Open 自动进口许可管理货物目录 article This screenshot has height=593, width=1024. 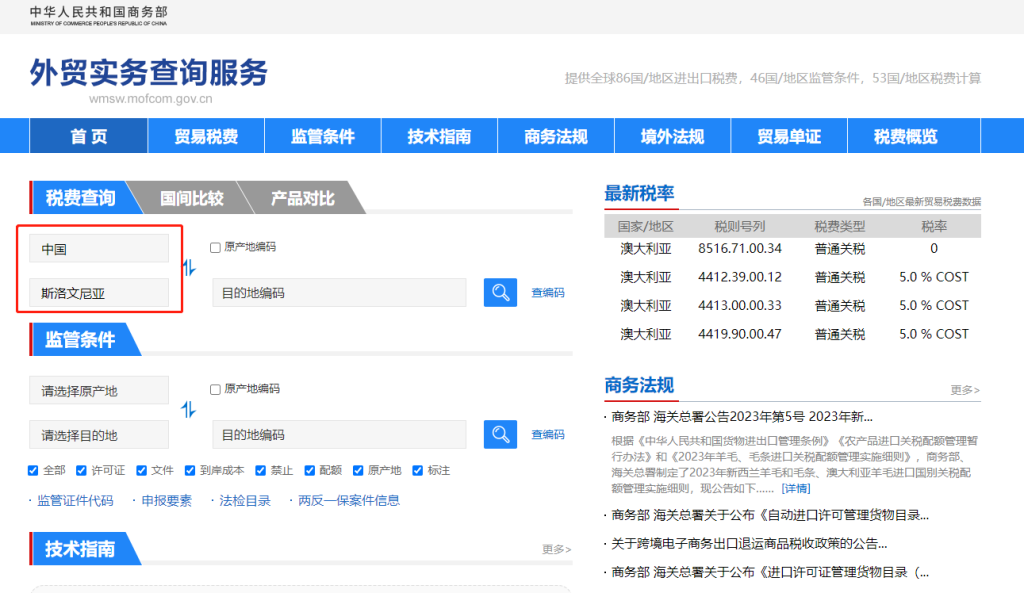(770, 515)
